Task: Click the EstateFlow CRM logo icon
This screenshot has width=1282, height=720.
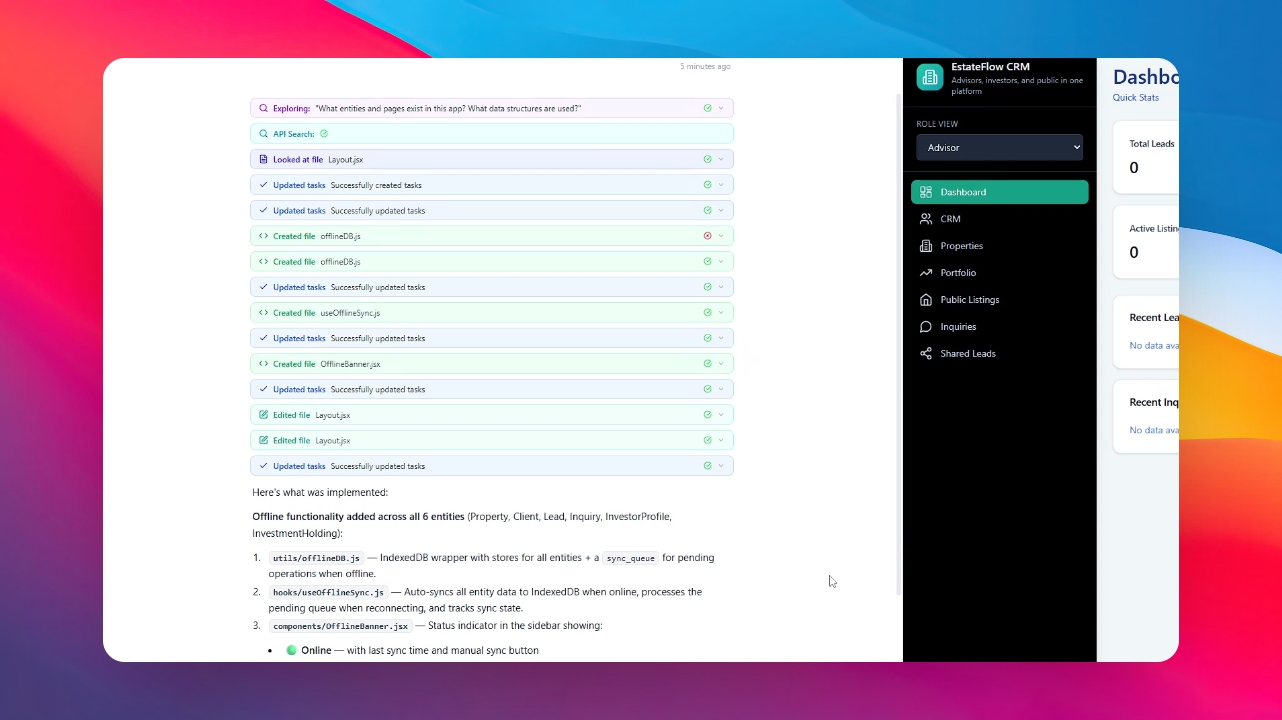Action: pos(930,77)
